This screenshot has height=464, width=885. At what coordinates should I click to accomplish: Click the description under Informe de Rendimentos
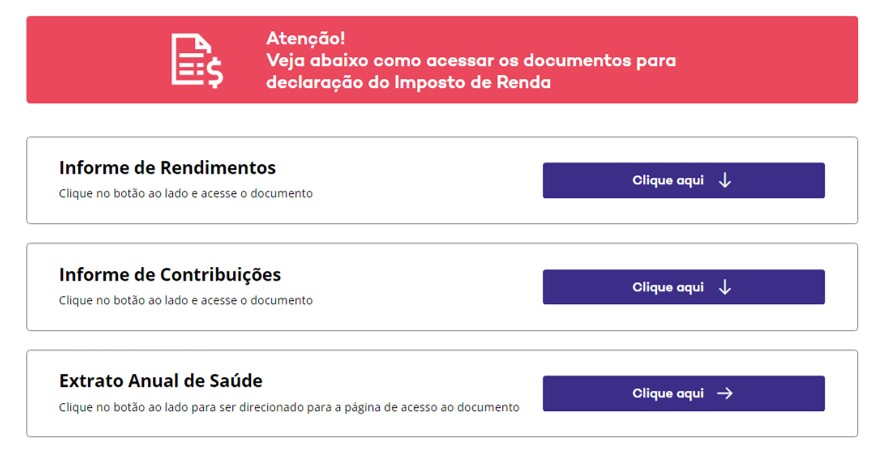[x=185, y=193]
